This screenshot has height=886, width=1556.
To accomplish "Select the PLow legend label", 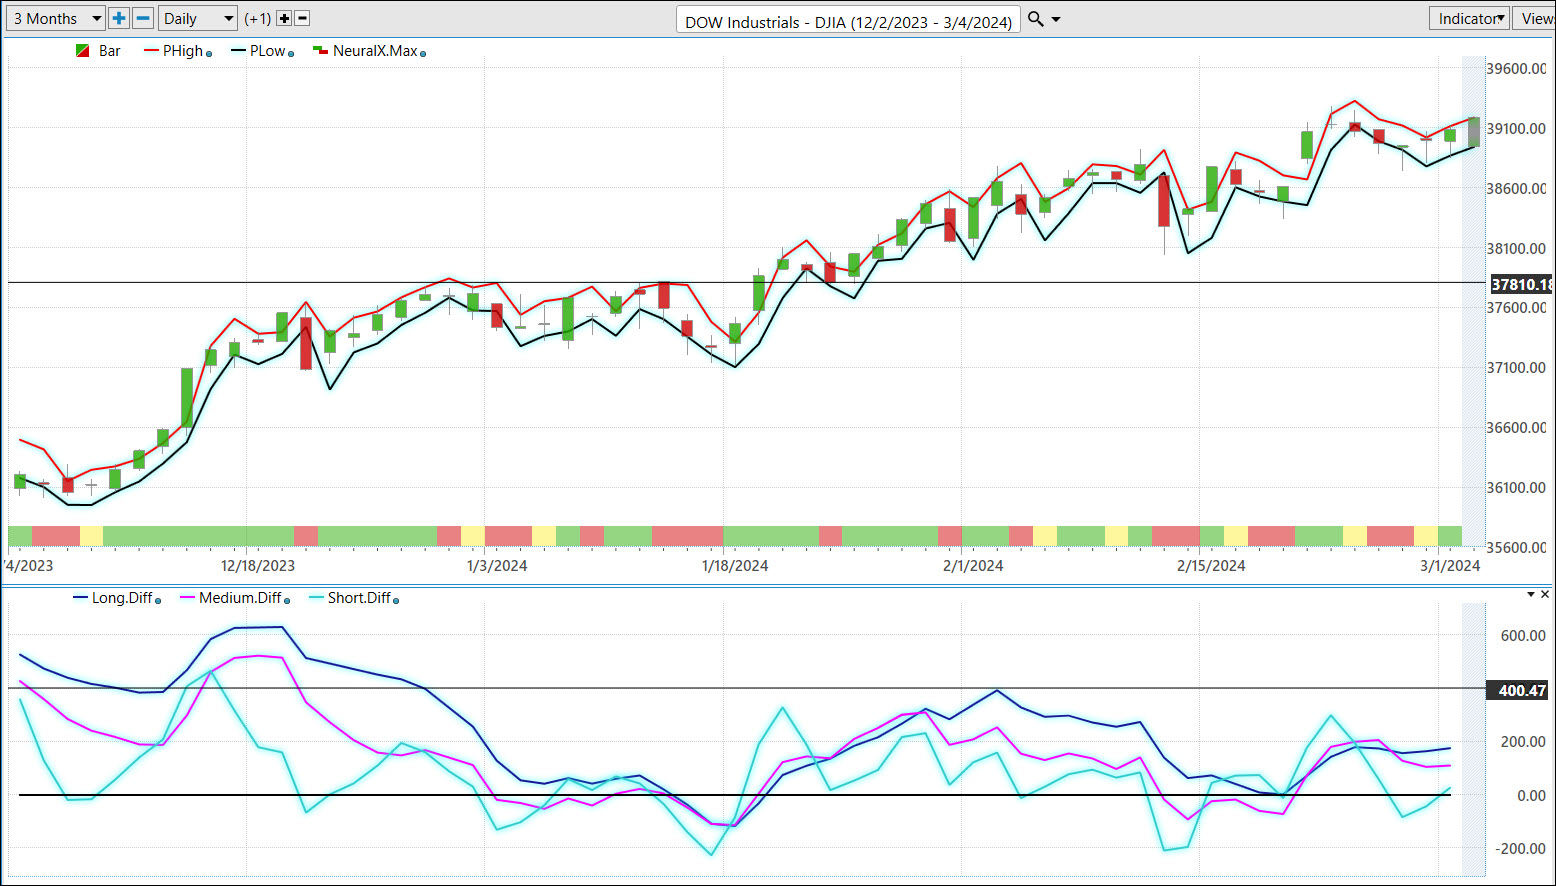I will (x=267, y=51).
